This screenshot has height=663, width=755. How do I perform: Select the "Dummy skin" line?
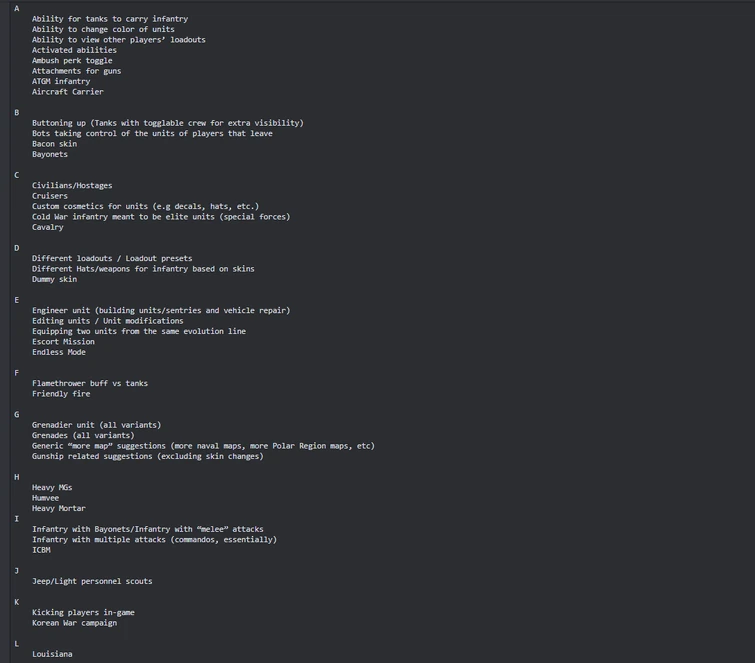54,279
